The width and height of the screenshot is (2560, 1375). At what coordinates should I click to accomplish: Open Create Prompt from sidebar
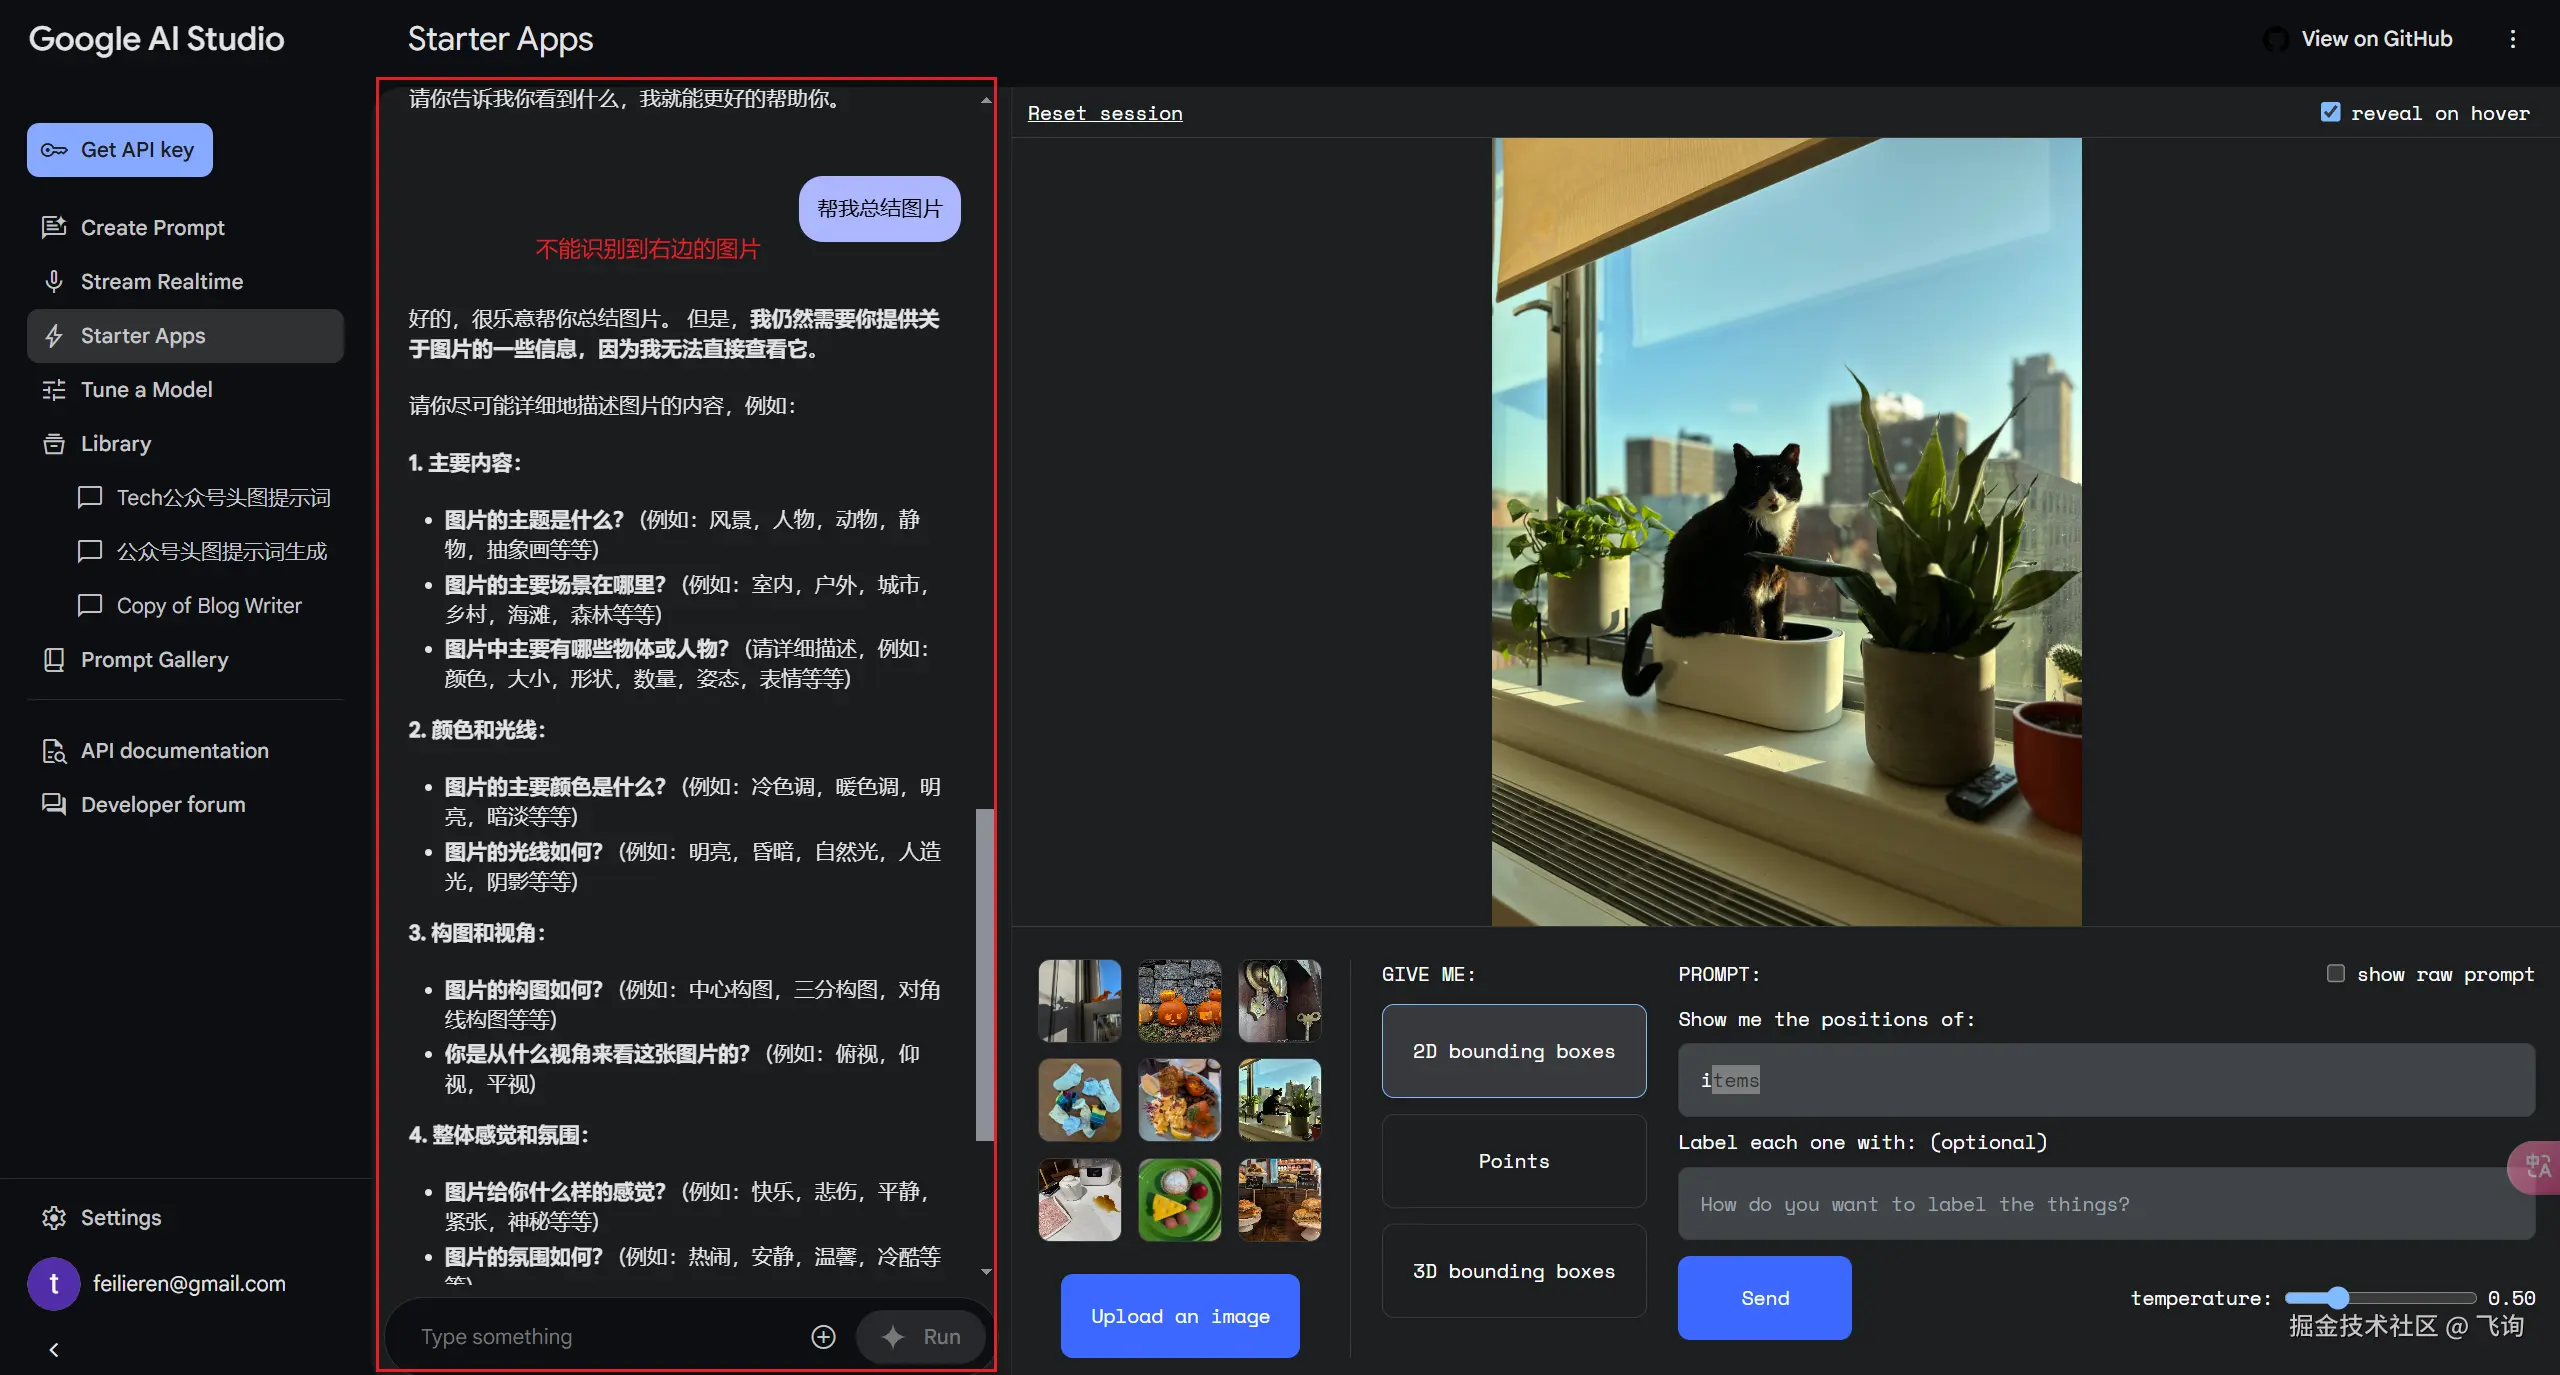click(152, 228)
